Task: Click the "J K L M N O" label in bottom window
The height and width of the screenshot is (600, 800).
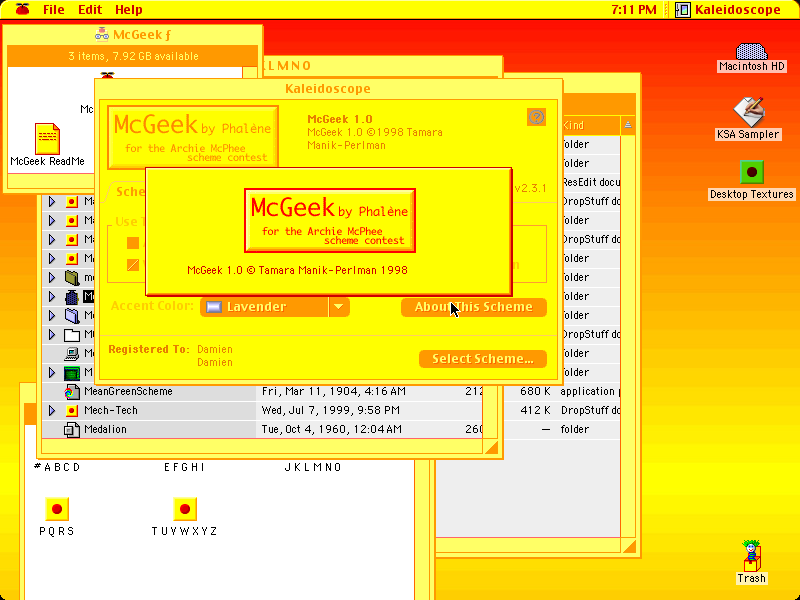Action: [x=313, y=467]
